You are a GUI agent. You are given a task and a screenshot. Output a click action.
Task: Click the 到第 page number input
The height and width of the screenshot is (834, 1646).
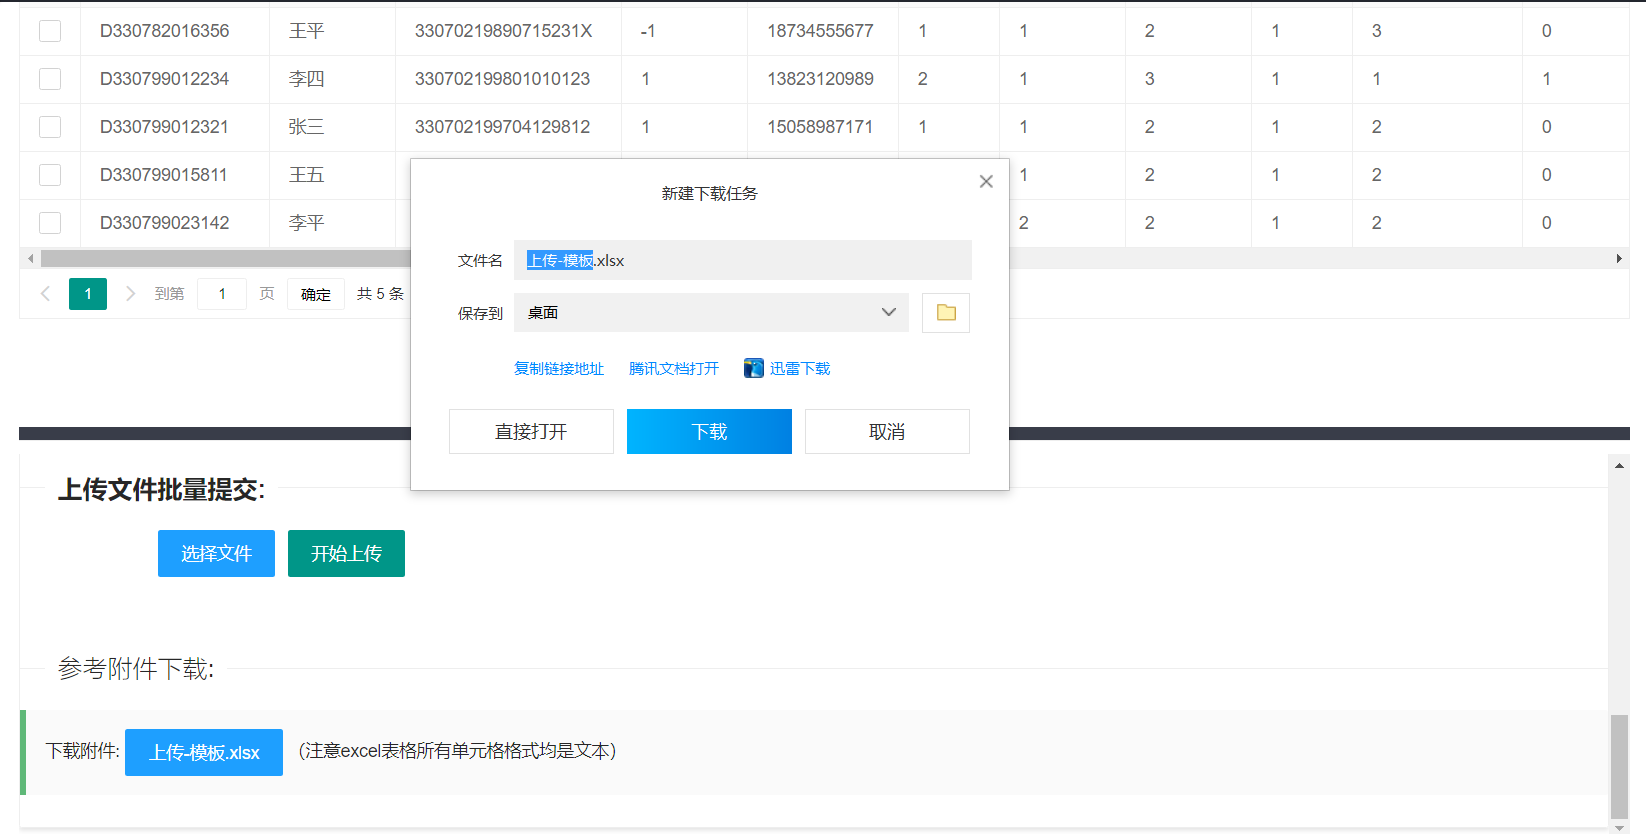click(222, 294)
